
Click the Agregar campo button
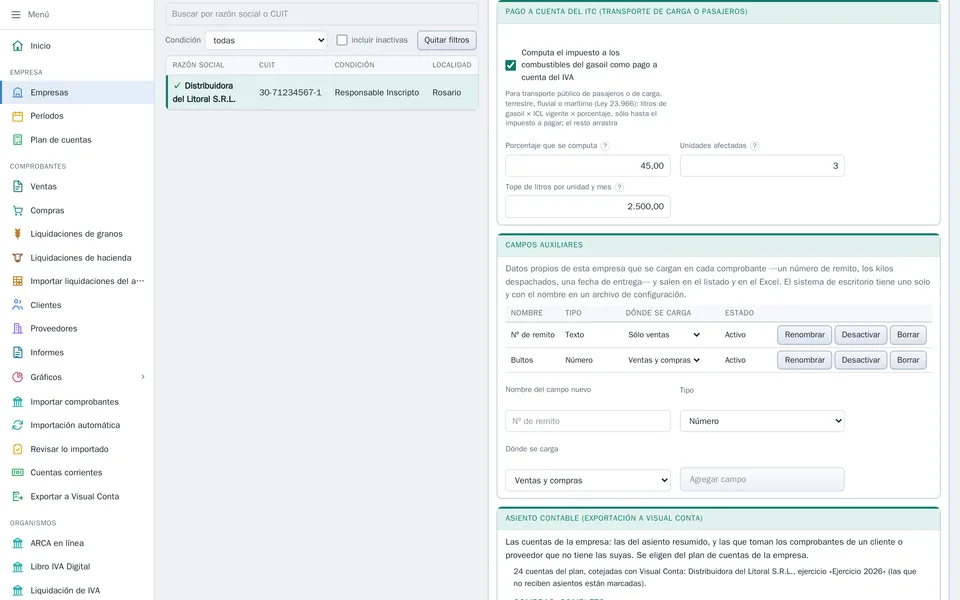(762, 479)
